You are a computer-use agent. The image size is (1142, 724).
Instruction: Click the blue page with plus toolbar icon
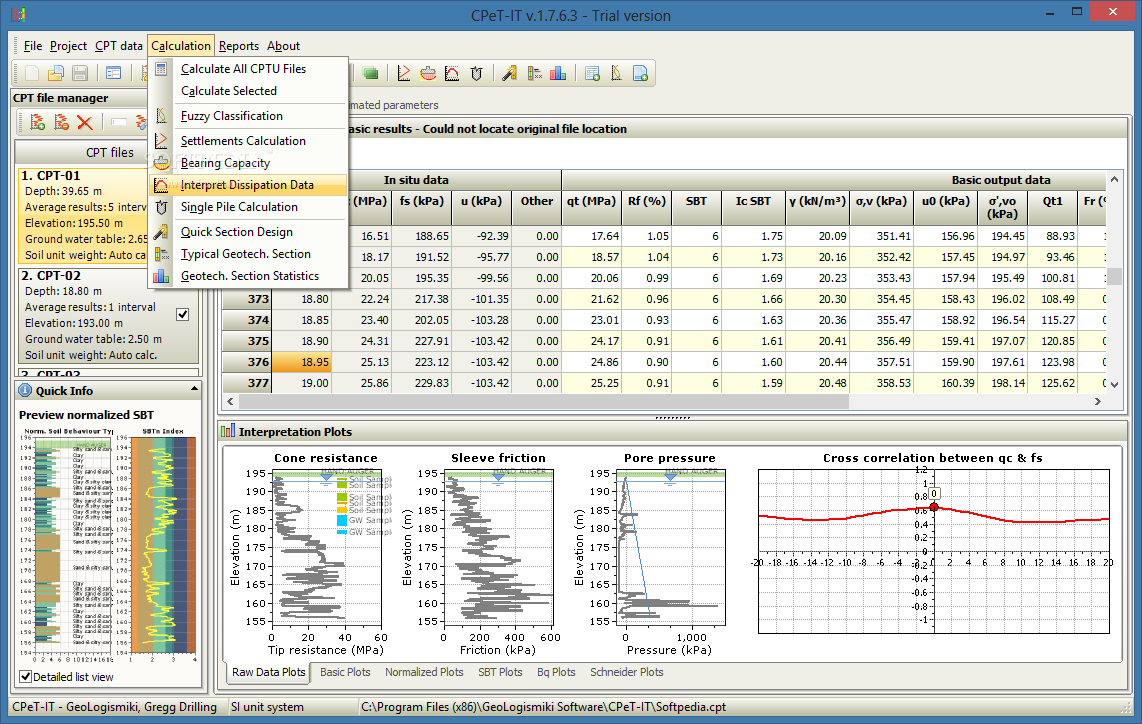point(640,73)
